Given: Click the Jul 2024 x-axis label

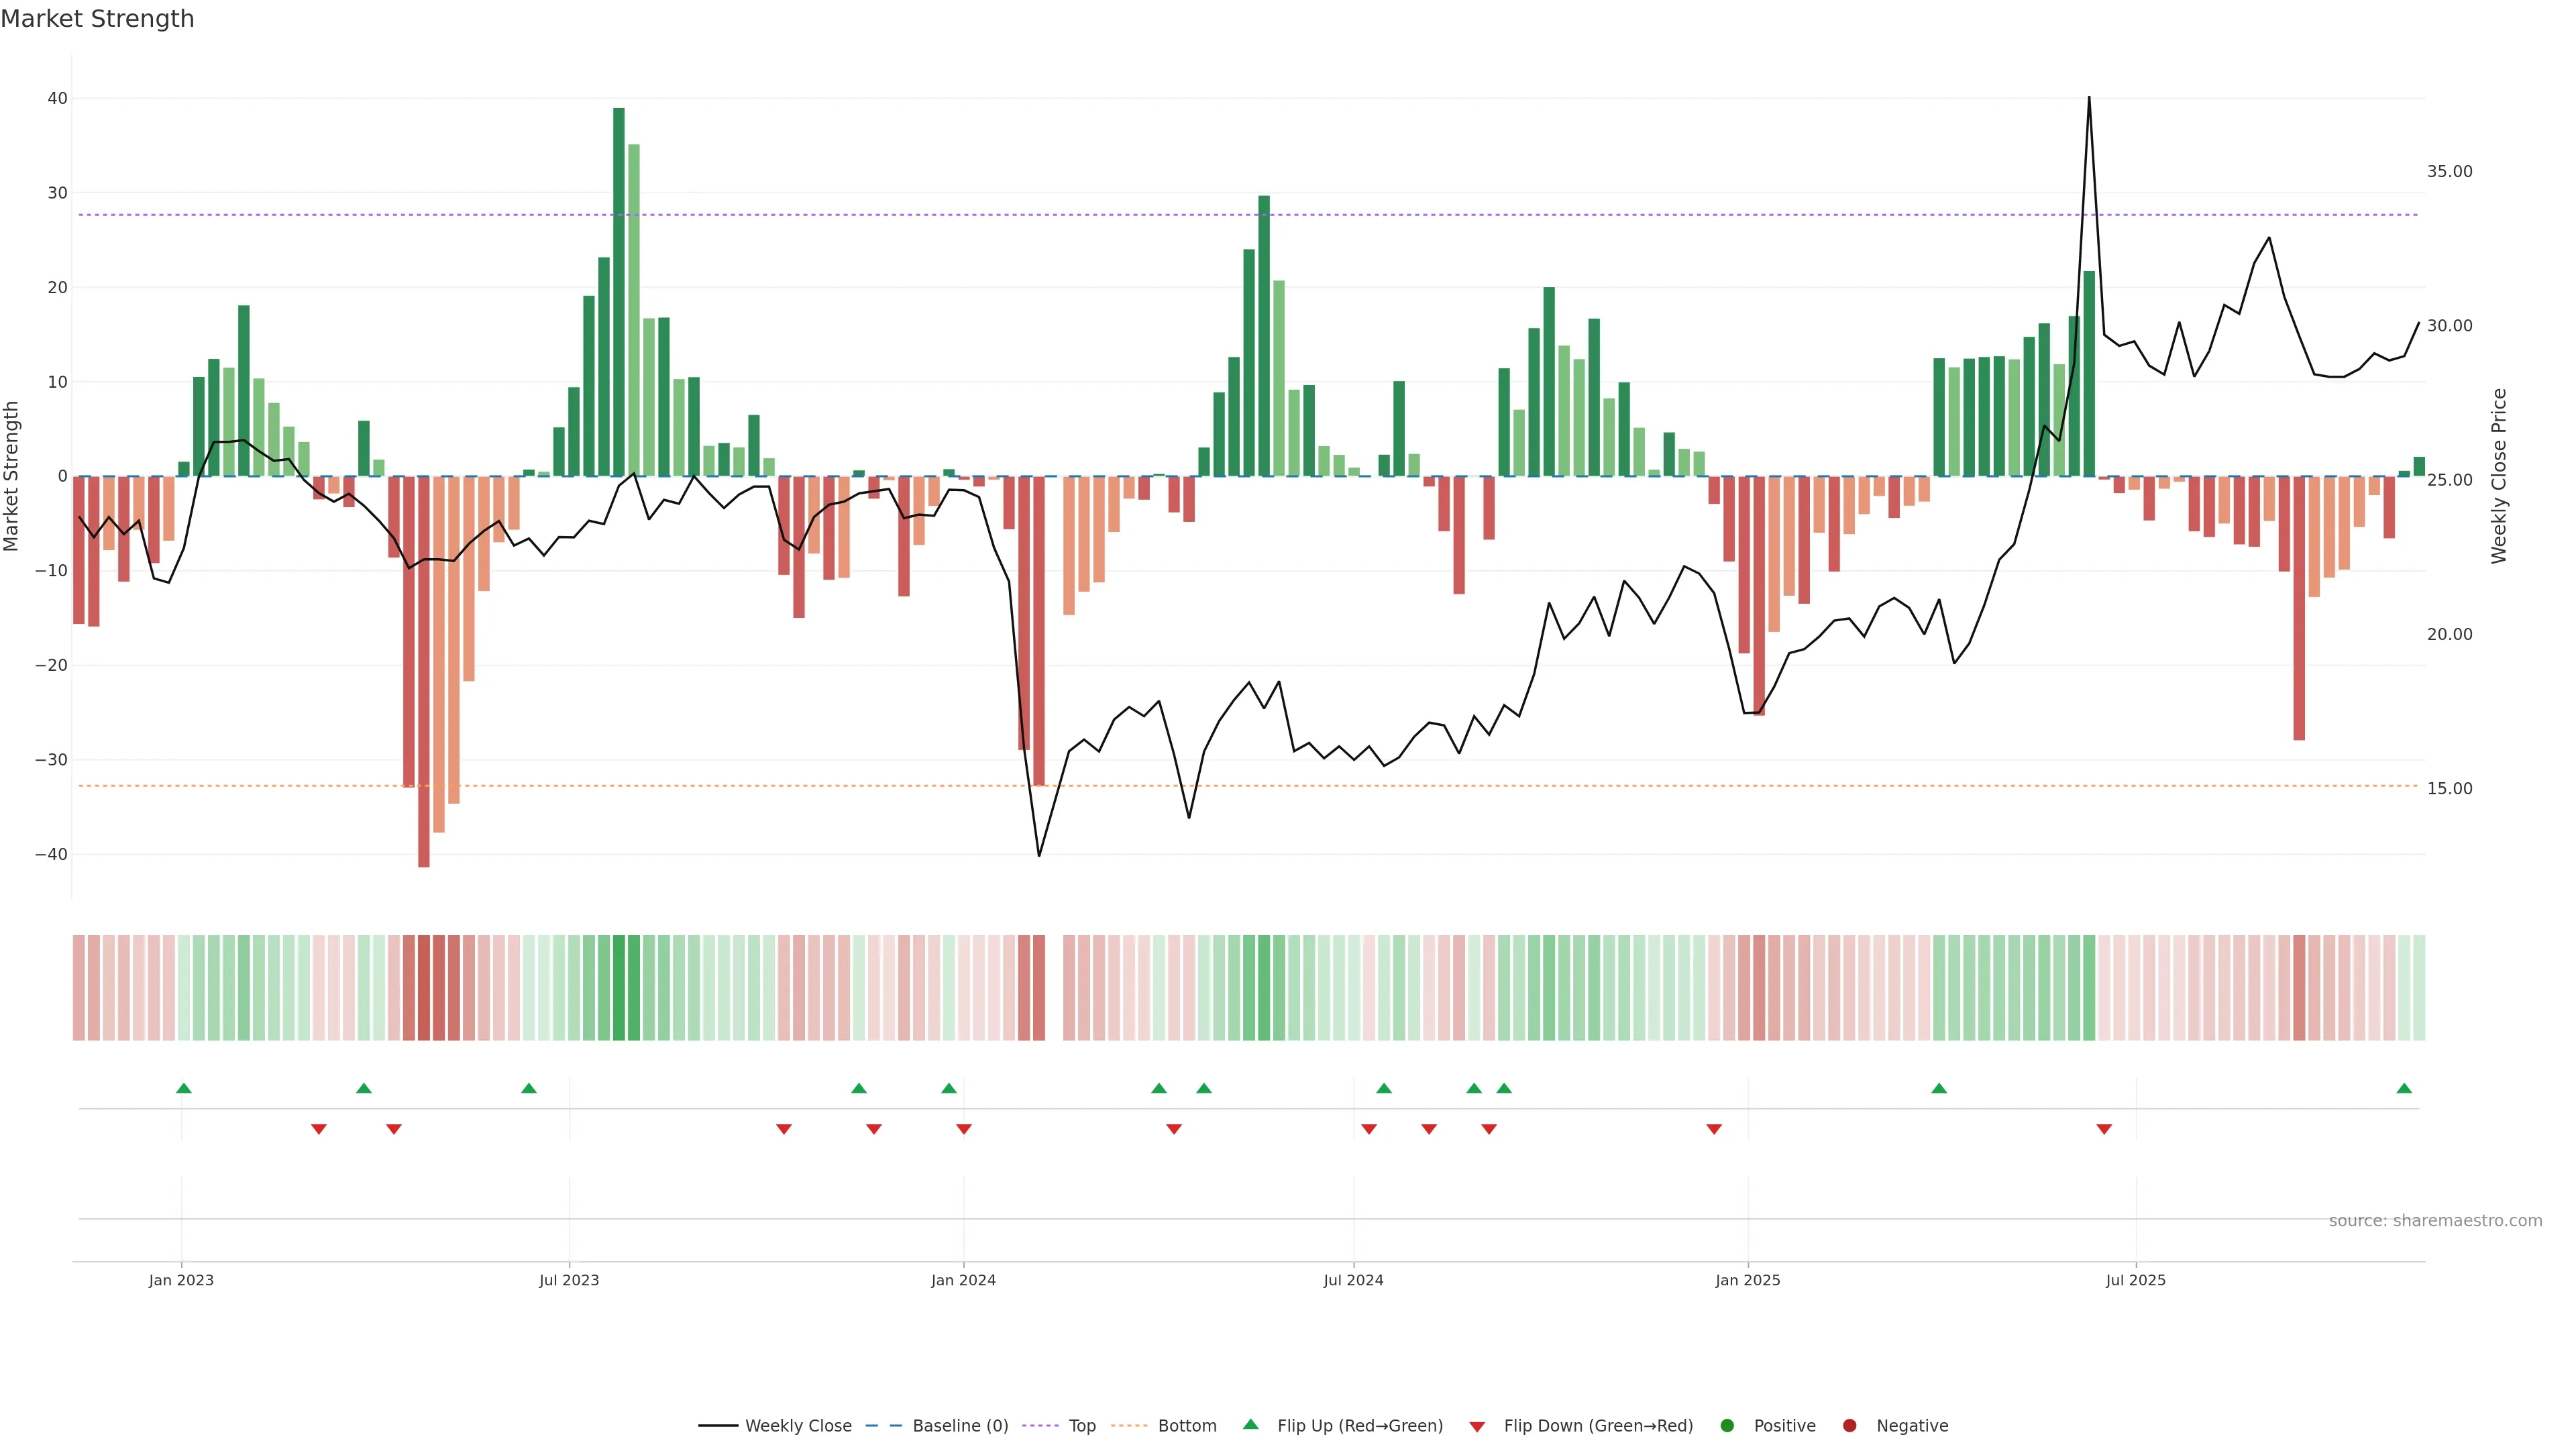Looking at the screenshot, I should [1353, 1280].
